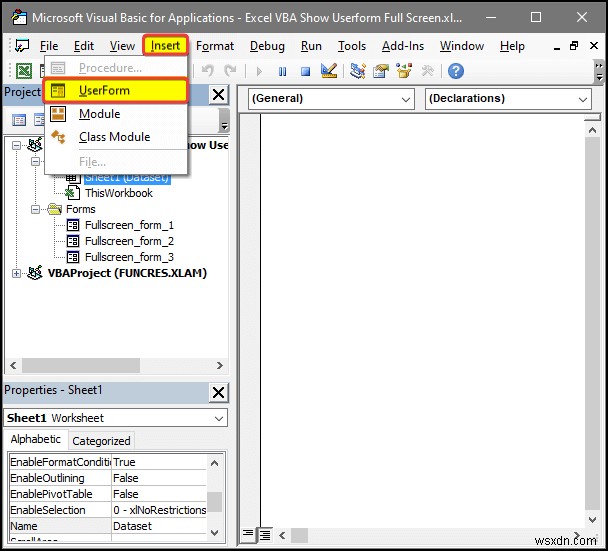The width and height of the screenshot is (608, 551).
Task: Click the Redo toolbar icon
Action: tap(230, 71)
